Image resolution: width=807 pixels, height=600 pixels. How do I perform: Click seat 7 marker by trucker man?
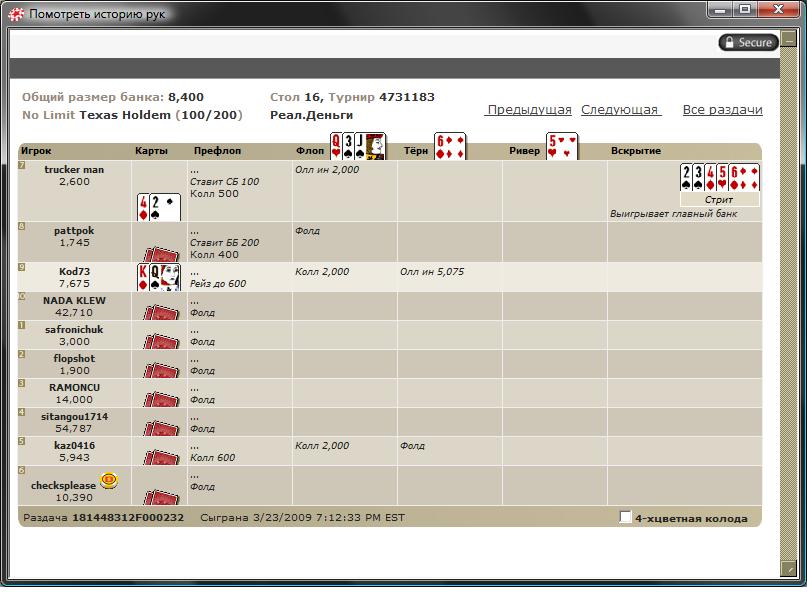click(x=22, y=165)
